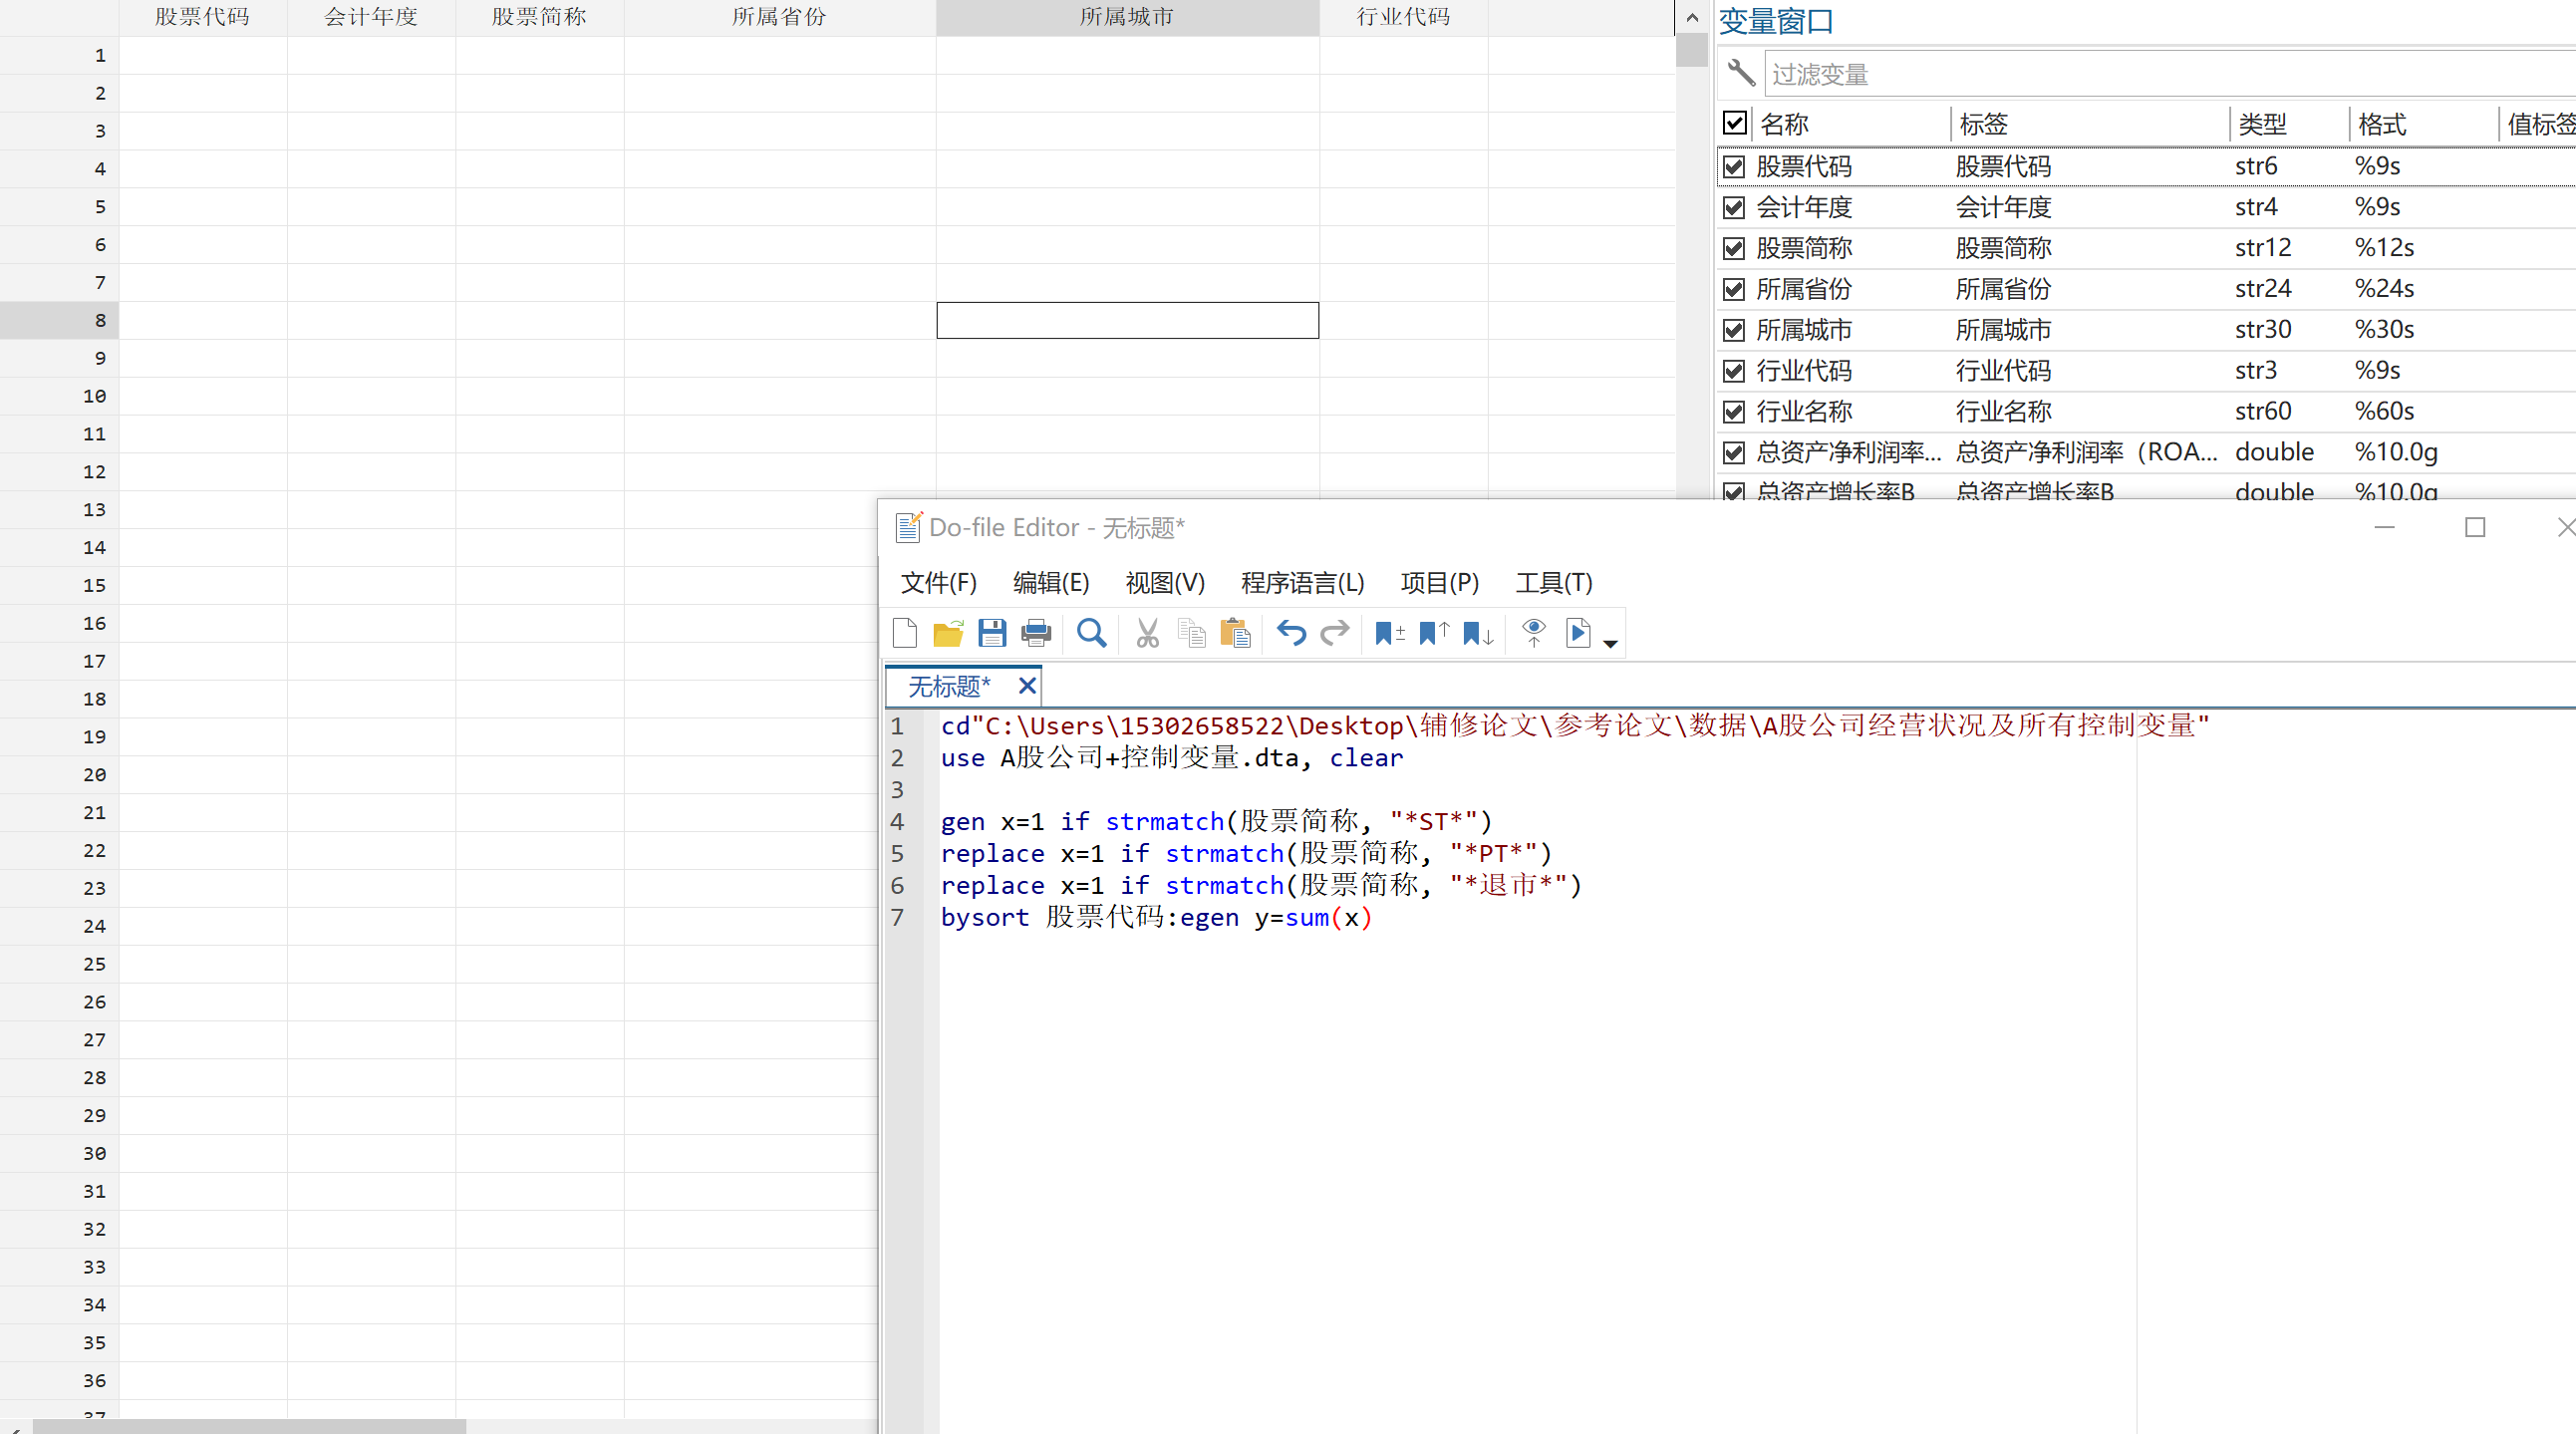This screenshot has height=1434, width=2576.
Task: Open the 工具(T) menu
Action: [1553, 582]
